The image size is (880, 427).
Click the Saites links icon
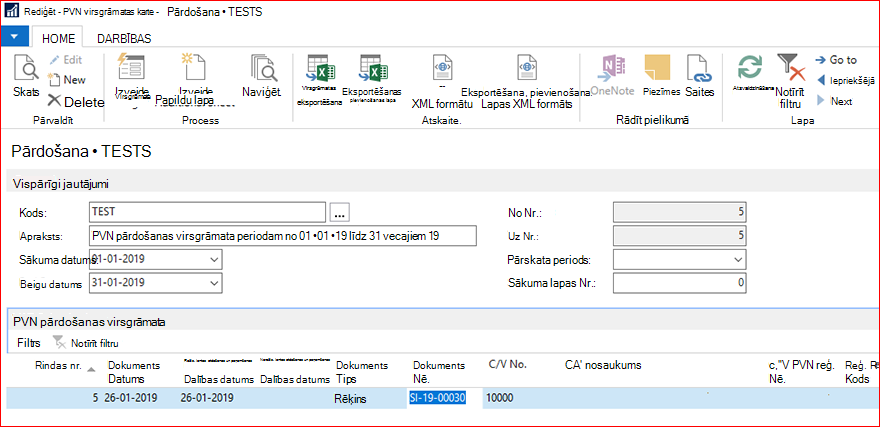pyautogui.click(x=699, y=68)
